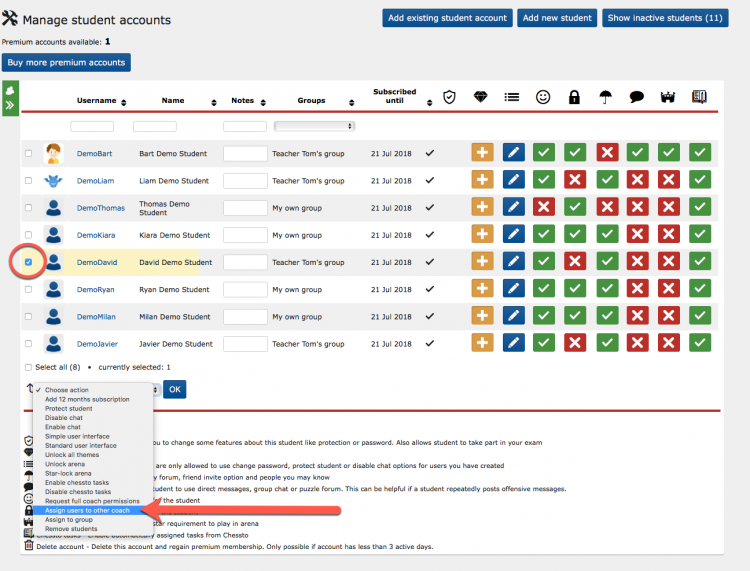Image resolution: width=750 pixels, height=571 pixels.
Task: Click the Name filter input field
Action: (x=154, y=126)
